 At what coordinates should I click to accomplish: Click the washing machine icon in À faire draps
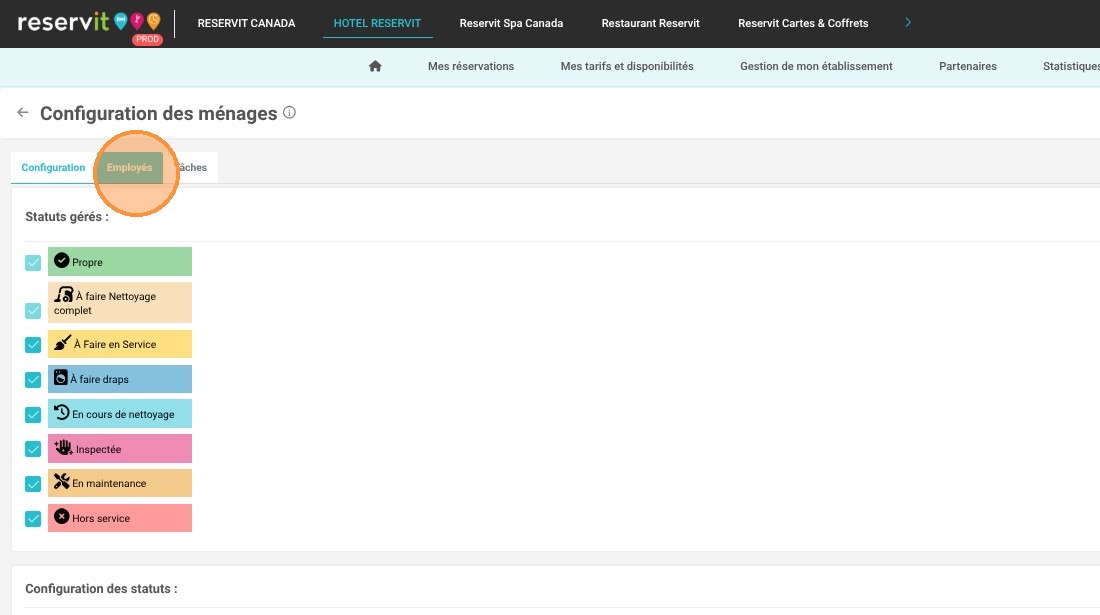pos(61,377)
